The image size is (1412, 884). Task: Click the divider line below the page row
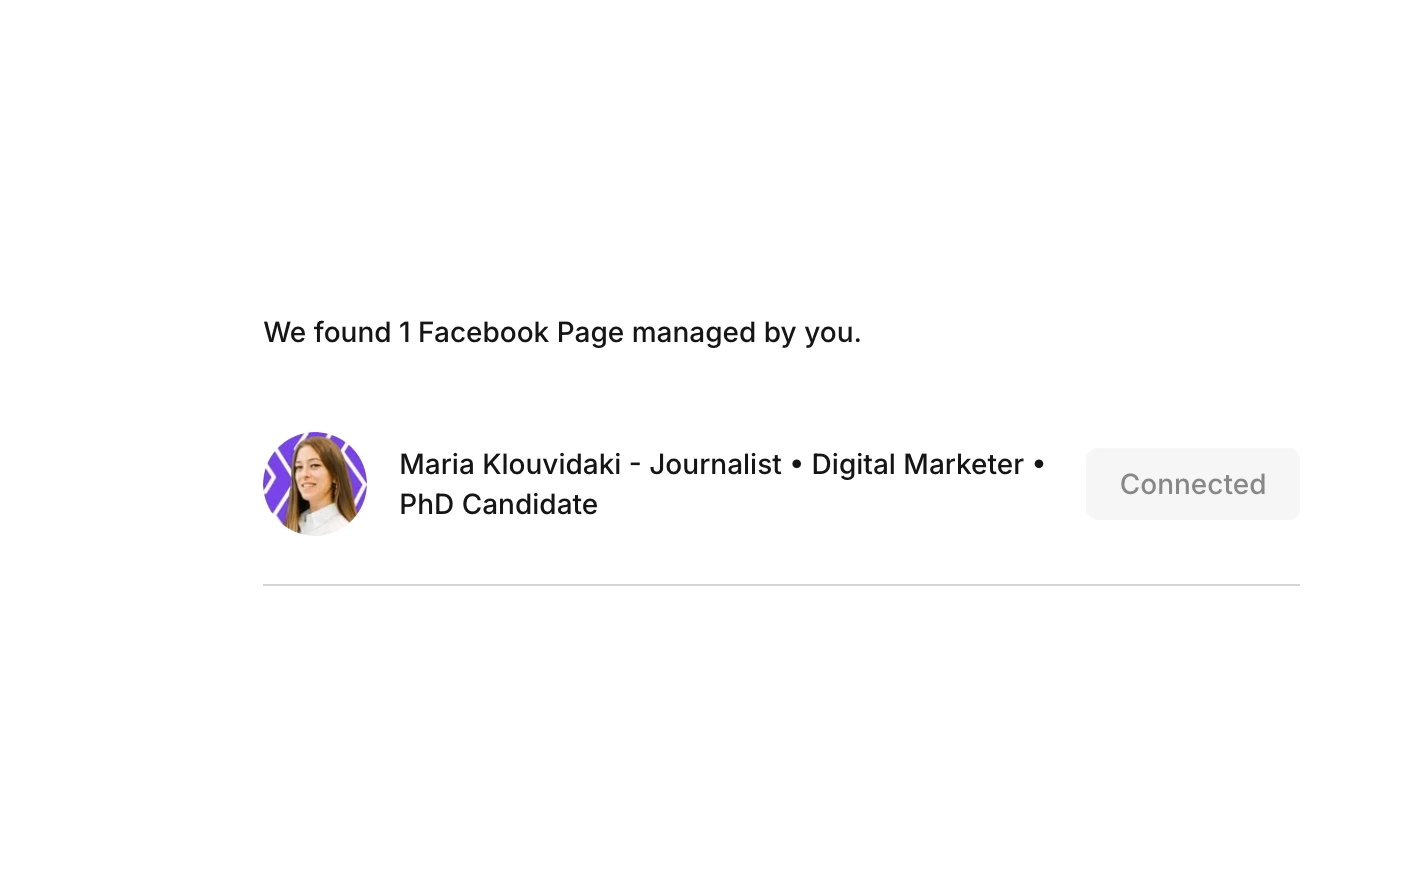(x=780, y=585)
